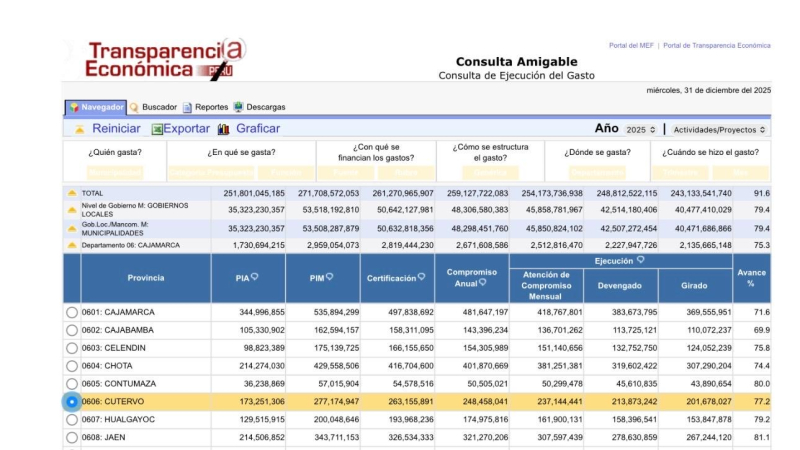Open the Portal de Transparencia Económica link
The image size is (800, 450).
(716, 46)
